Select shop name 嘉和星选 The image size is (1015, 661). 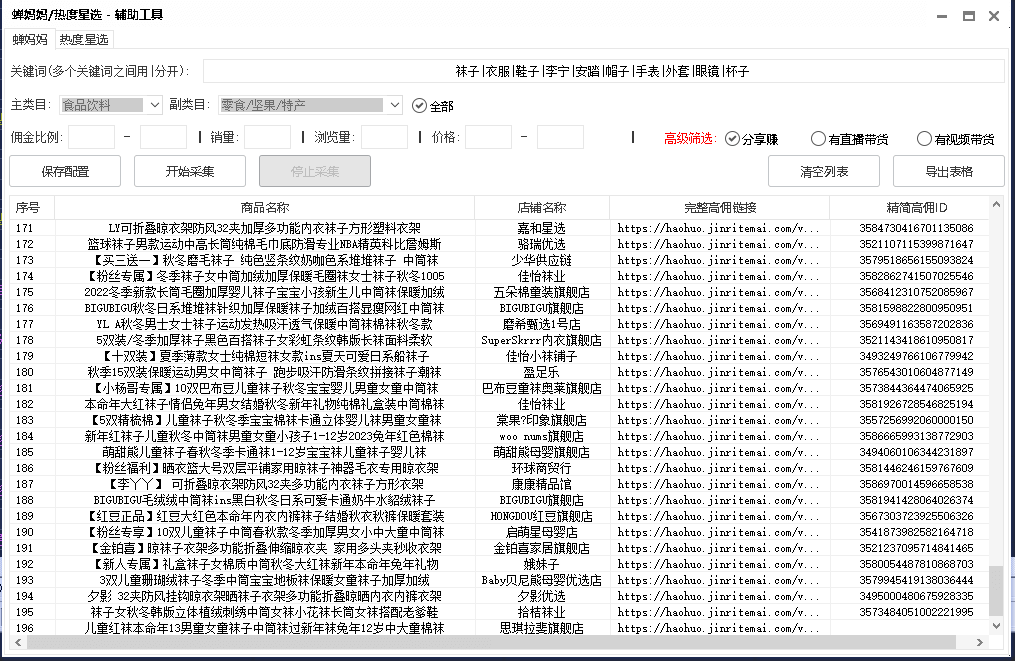coord(542,228)
